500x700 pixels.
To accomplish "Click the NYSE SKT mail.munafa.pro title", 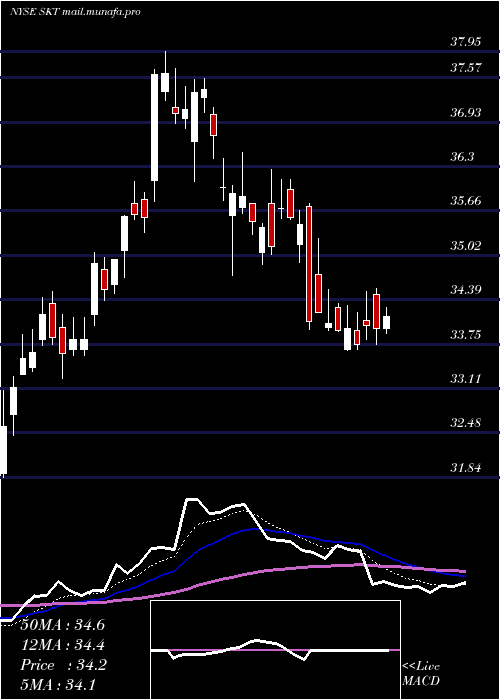I will (x=75, y=12).
